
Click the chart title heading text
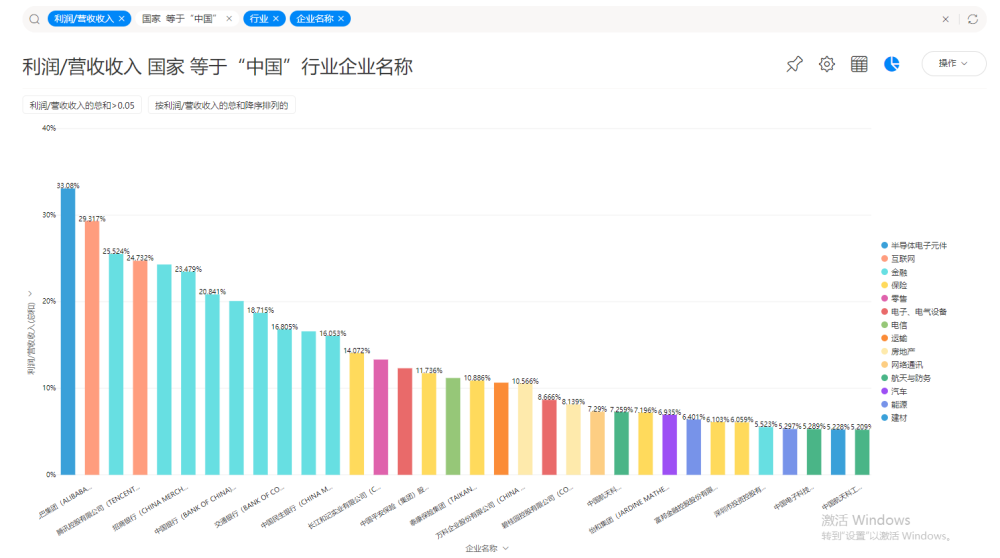coord(217,66)
